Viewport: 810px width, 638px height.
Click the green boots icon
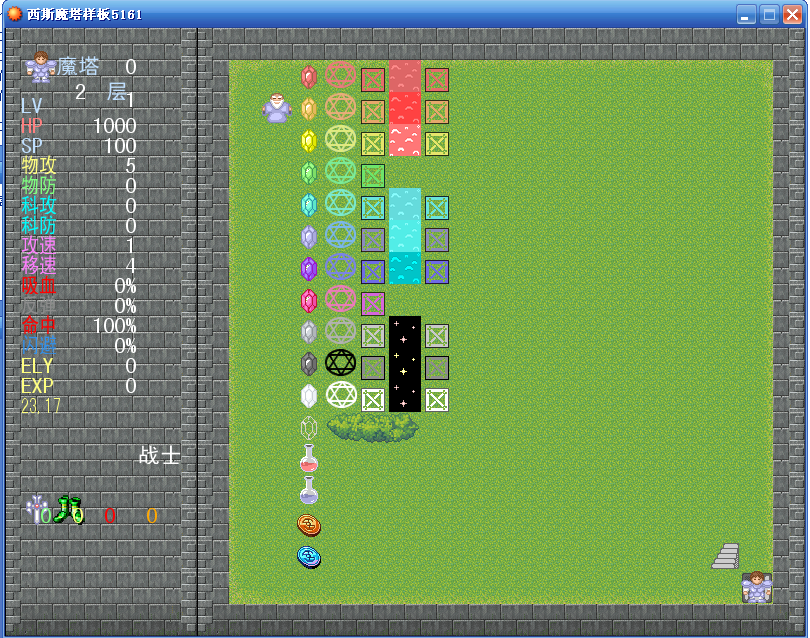coord(69,509)
